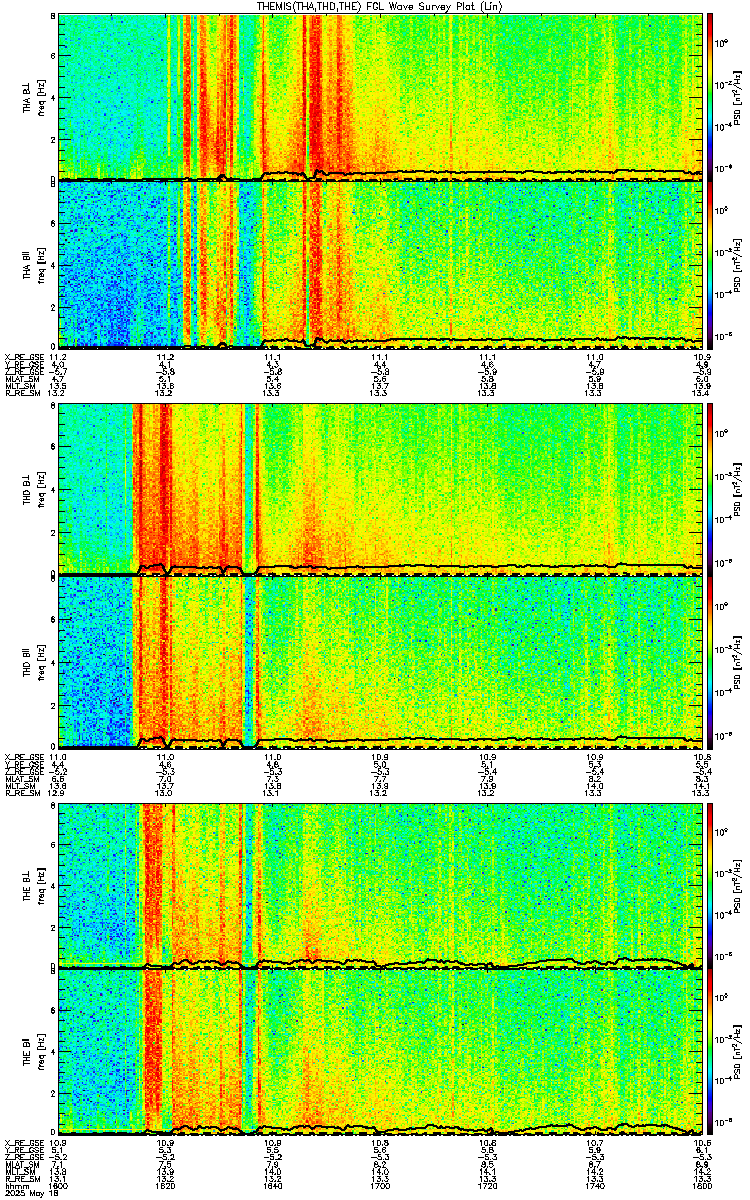Click the X_RE_GSE row label under THA panels
The width and height of the screenshot is (750, 1200).
(23, 356)
